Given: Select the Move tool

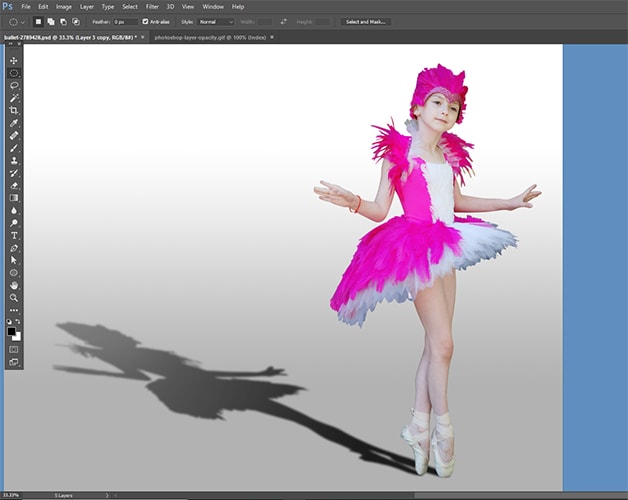Looking at the screenshot, I should pyautogui.click(x=14, y=60).
